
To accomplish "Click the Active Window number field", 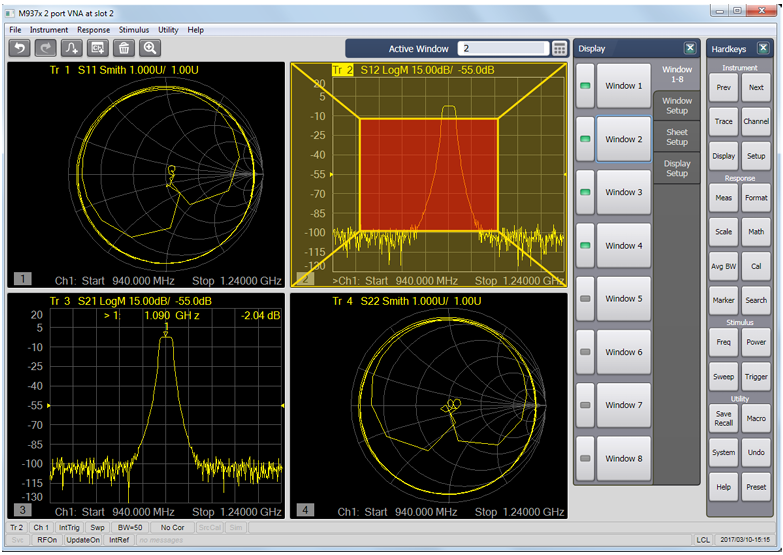I will [503, 48].
